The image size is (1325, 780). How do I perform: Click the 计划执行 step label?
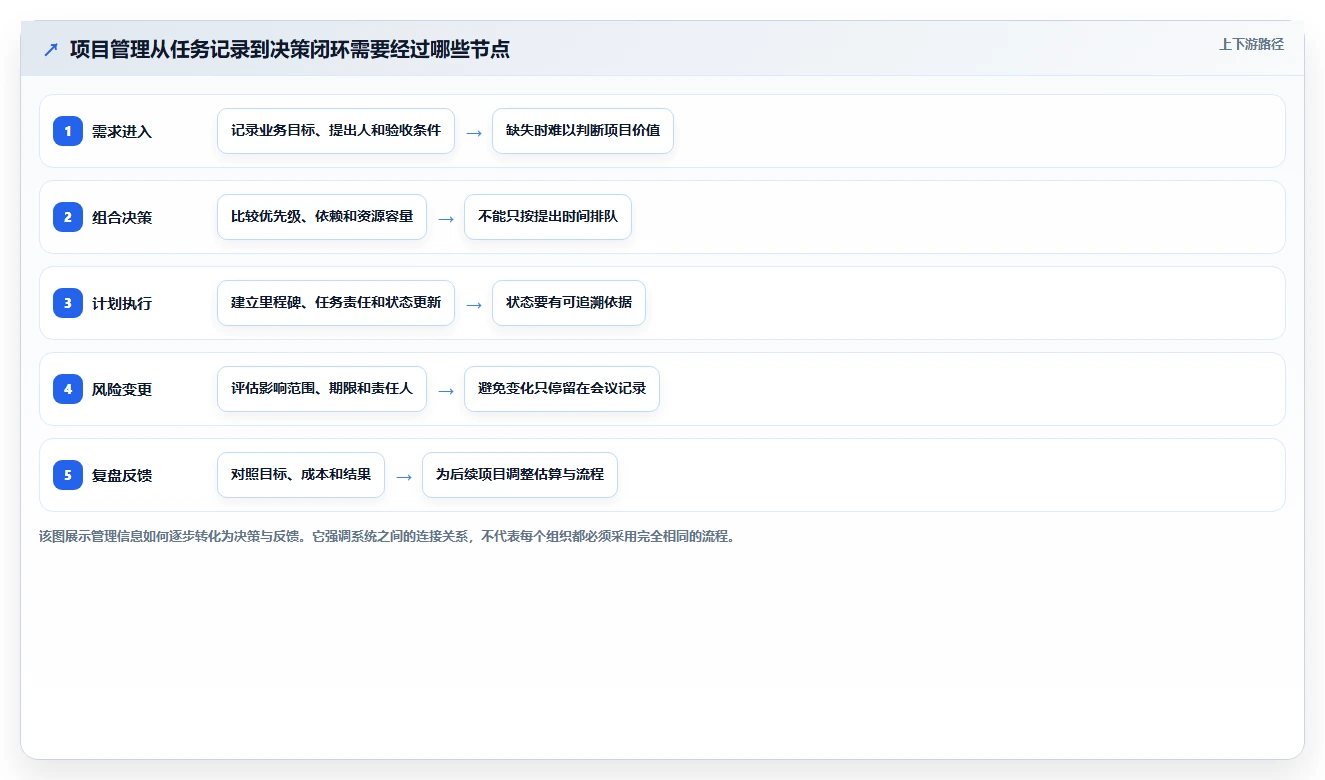[122, 303]
